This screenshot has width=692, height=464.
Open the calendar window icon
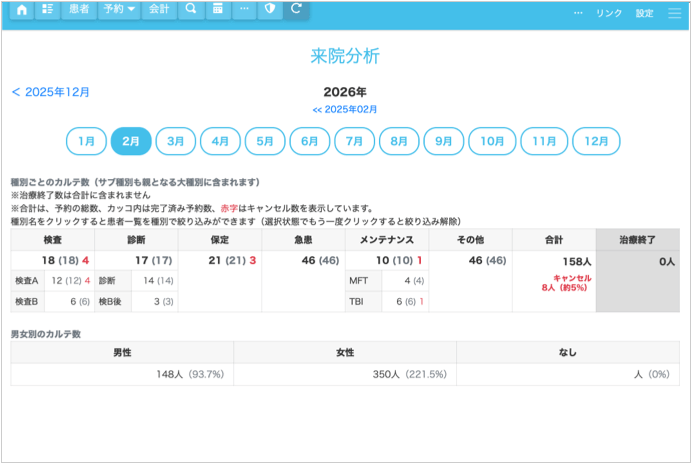pyautogui.click(x=217, y=10)
